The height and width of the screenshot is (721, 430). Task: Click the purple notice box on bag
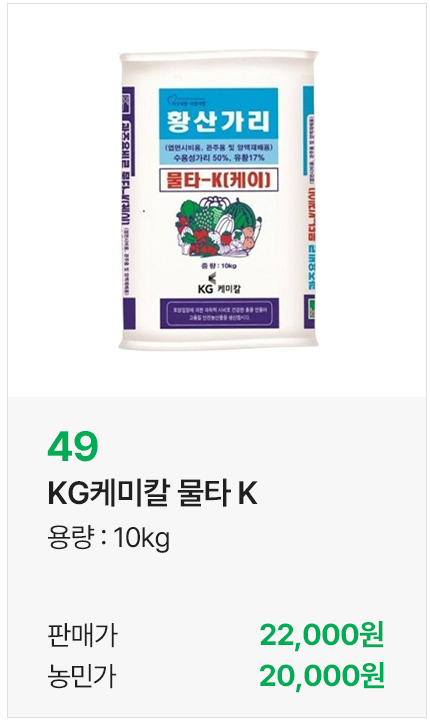[219, 314]
